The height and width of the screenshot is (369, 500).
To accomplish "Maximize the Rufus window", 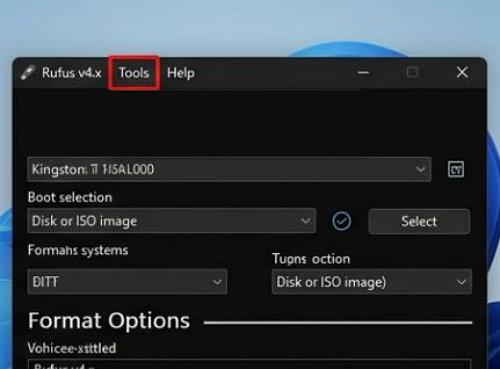I will point(412,72).
